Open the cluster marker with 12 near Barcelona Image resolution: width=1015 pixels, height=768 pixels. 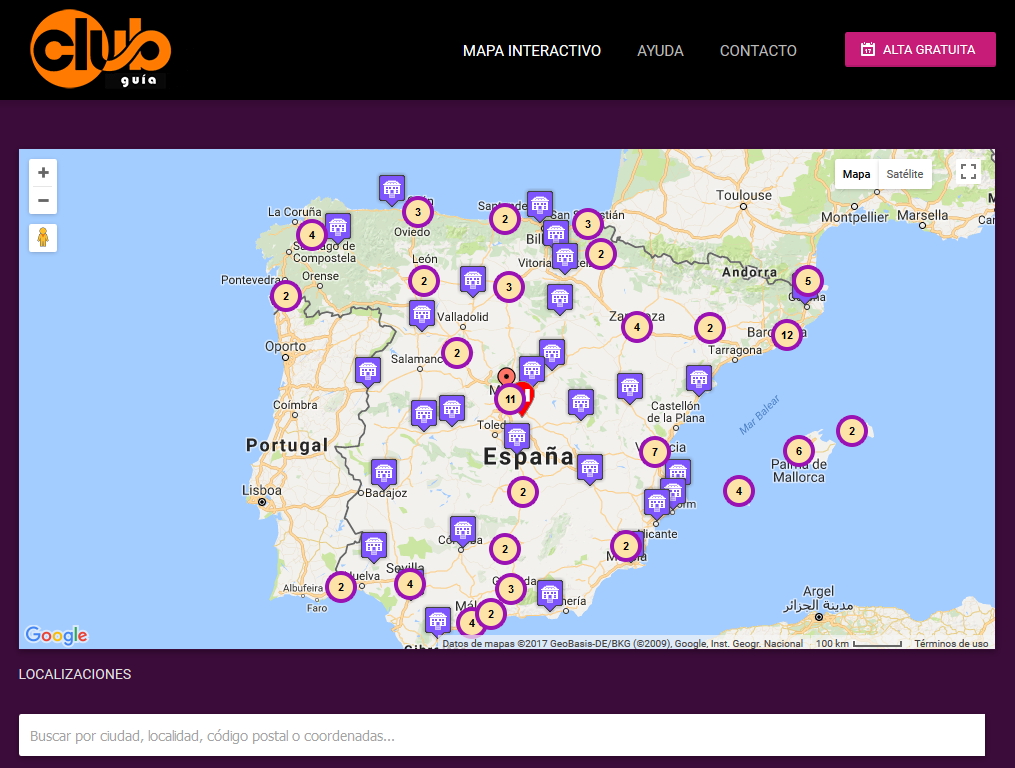(787, 335)
